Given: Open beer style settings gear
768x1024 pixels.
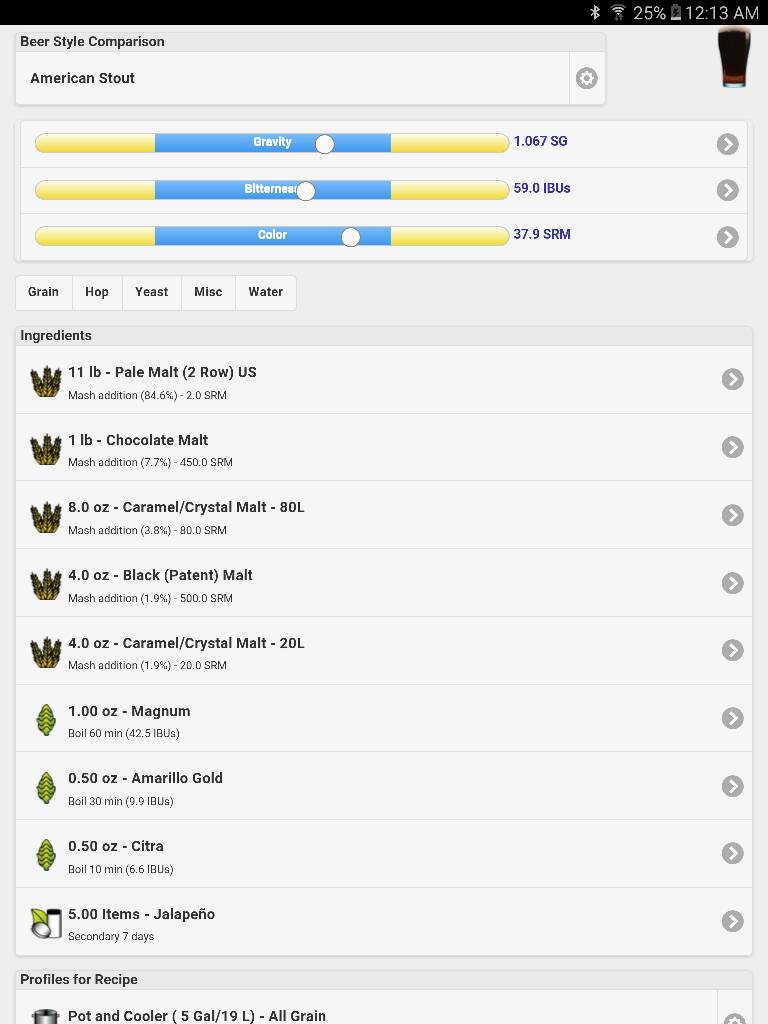Looking at the screenshot, I should tap(586, 78).
